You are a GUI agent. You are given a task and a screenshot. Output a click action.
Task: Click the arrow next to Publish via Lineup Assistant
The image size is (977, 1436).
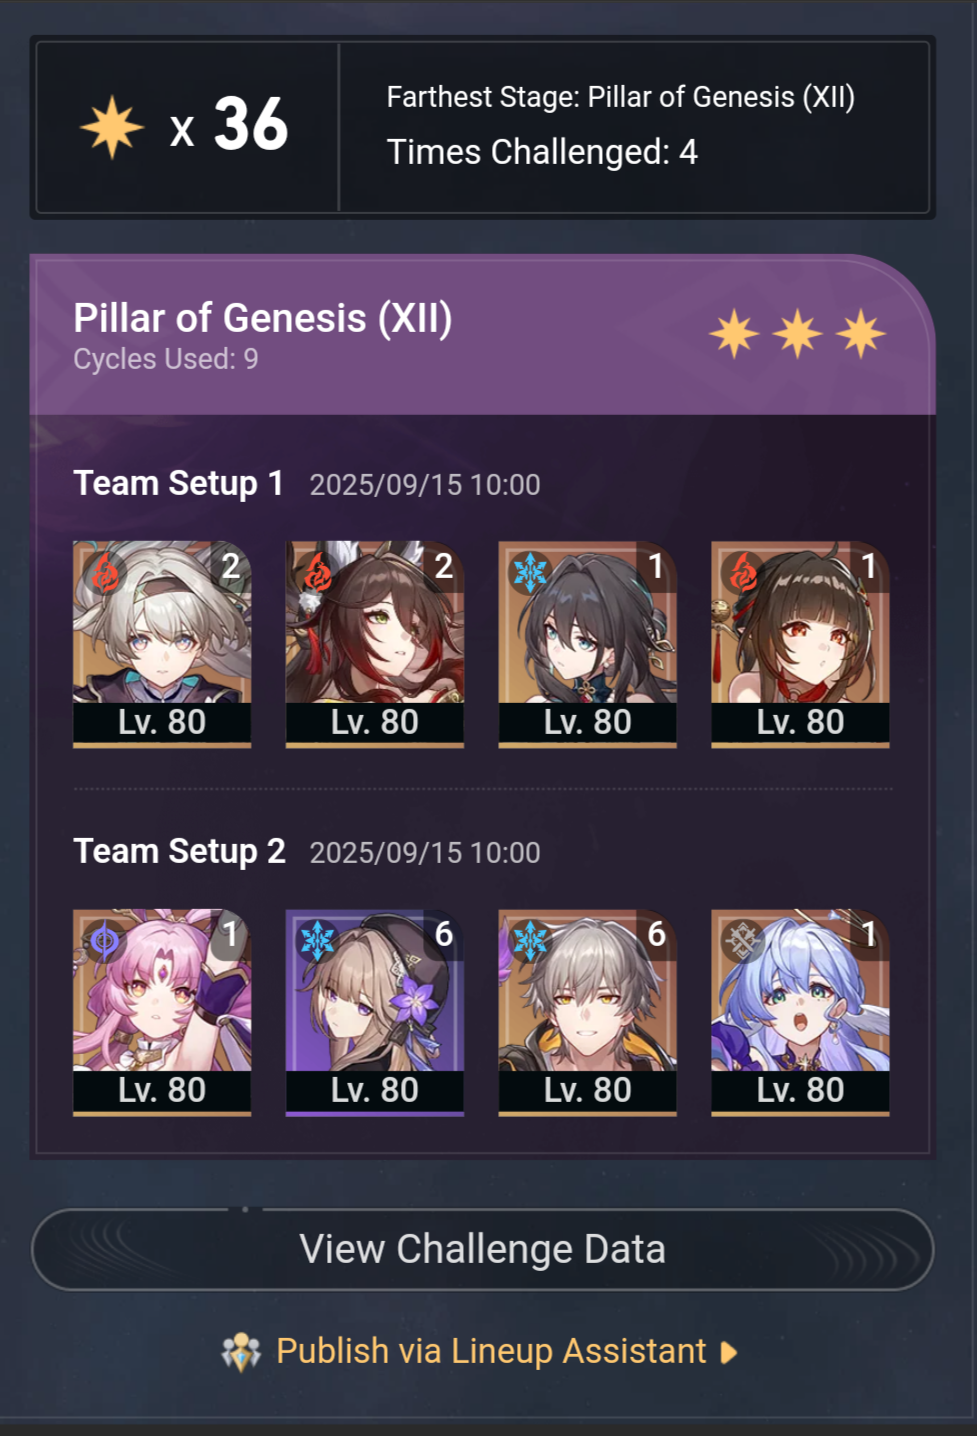729,1352
